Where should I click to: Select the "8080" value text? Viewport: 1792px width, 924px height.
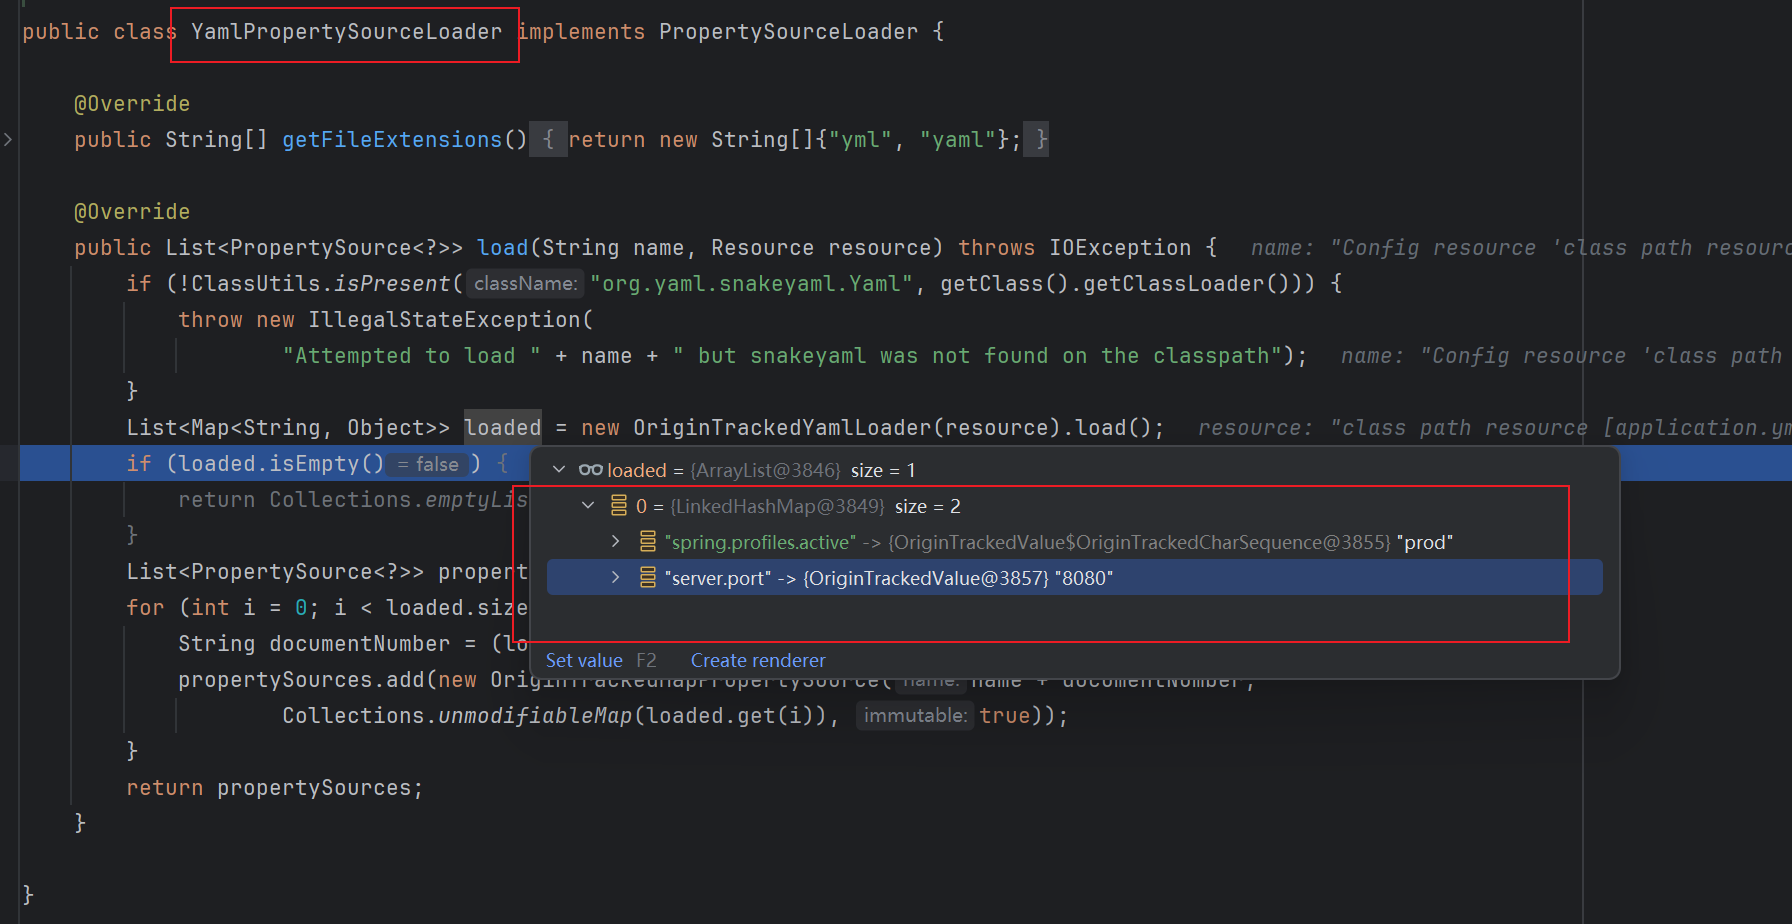pyautogui.click(x=1084, y=578)
